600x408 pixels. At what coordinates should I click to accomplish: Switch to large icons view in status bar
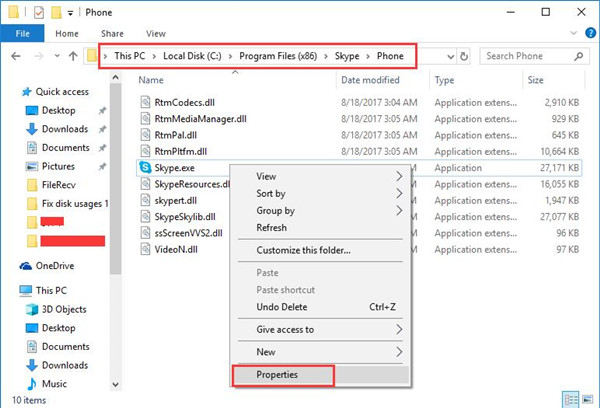[x=587, y=400]
